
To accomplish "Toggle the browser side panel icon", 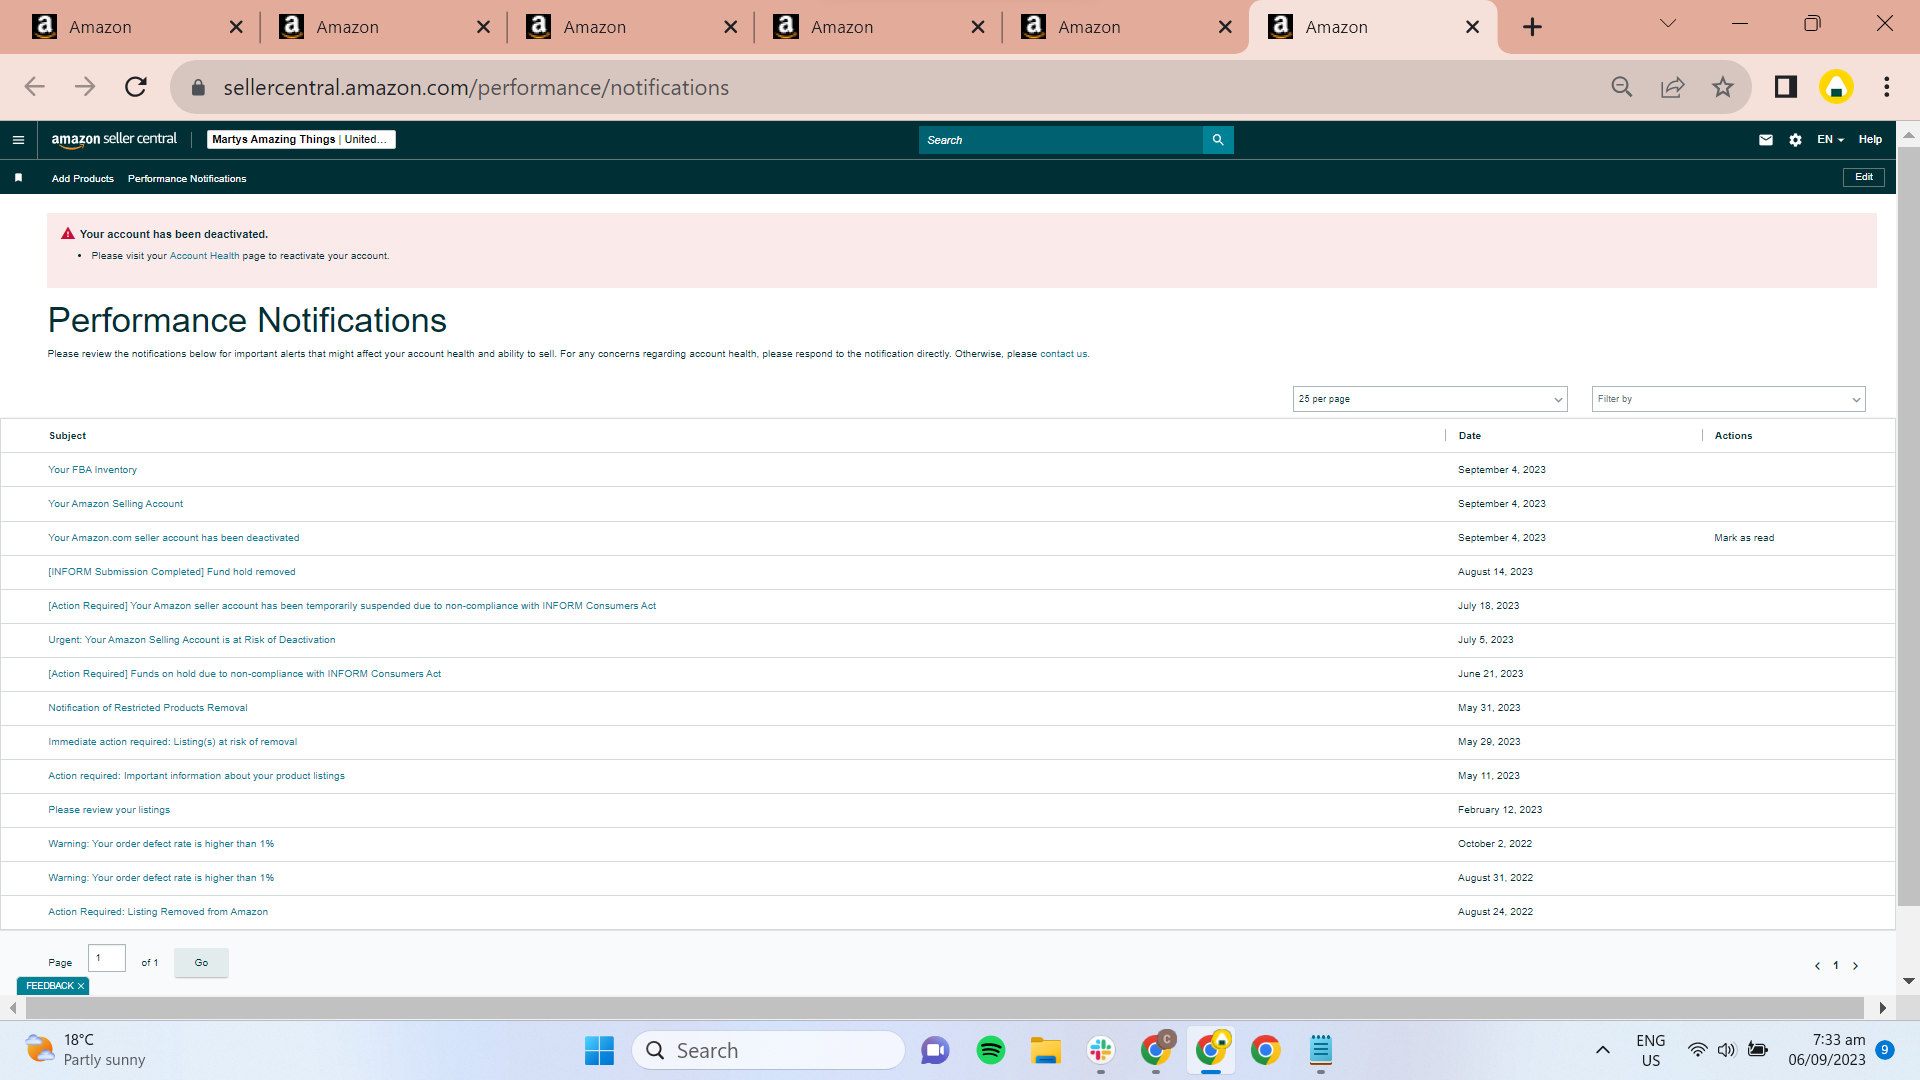I will [x=1786, y=87].
